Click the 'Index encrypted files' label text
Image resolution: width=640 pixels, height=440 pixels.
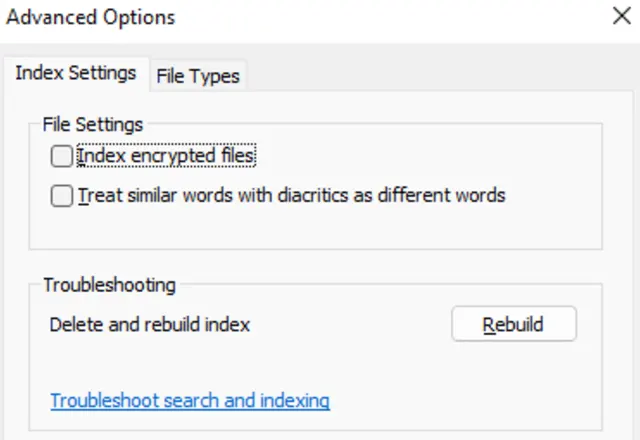[166, 156]
